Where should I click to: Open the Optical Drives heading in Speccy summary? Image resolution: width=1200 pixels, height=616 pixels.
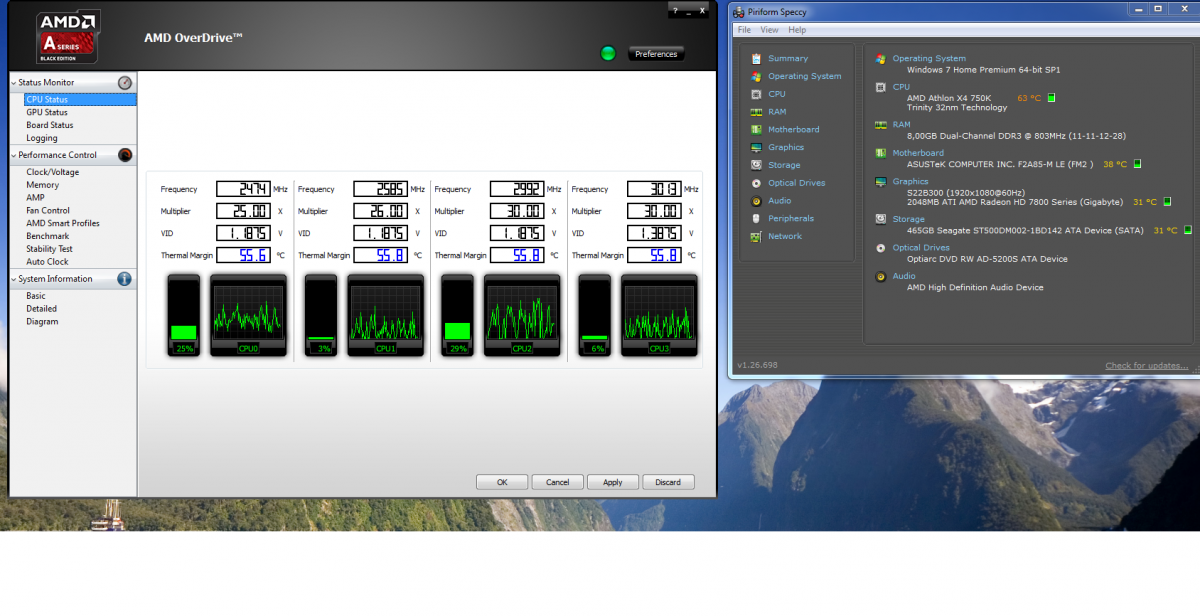921,248
